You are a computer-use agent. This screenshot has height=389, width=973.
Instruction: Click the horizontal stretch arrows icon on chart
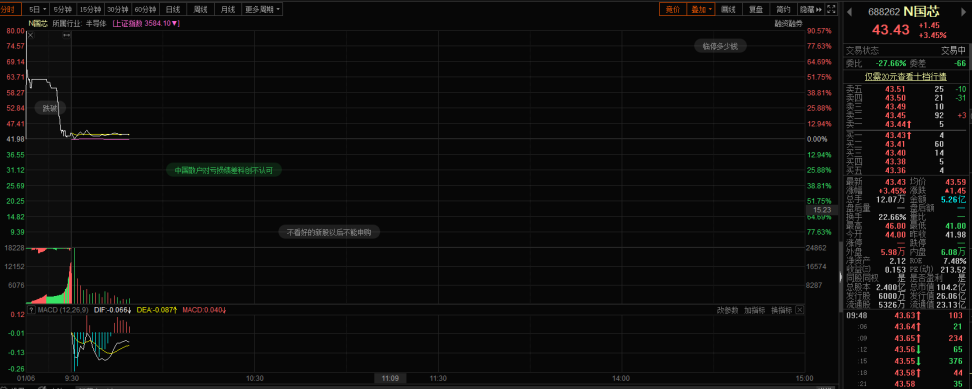click(66, 35)
